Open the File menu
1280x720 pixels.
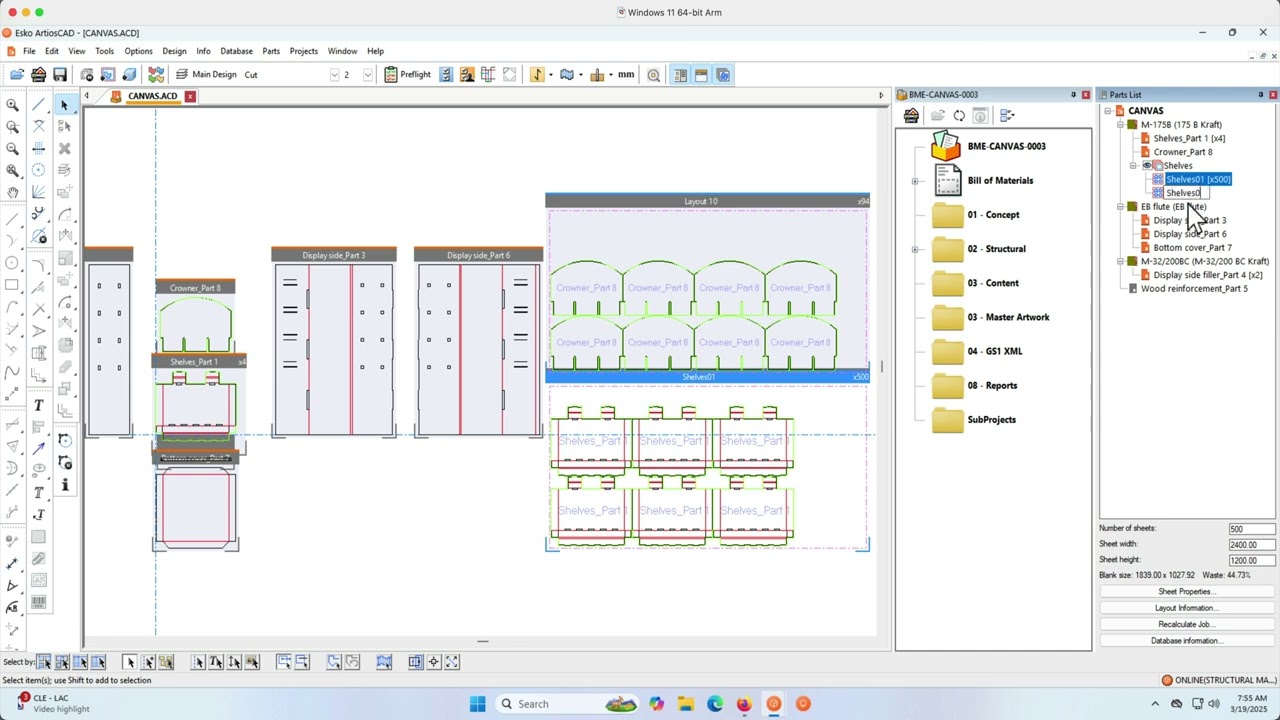pyautogui.click(x=29, y=51)
